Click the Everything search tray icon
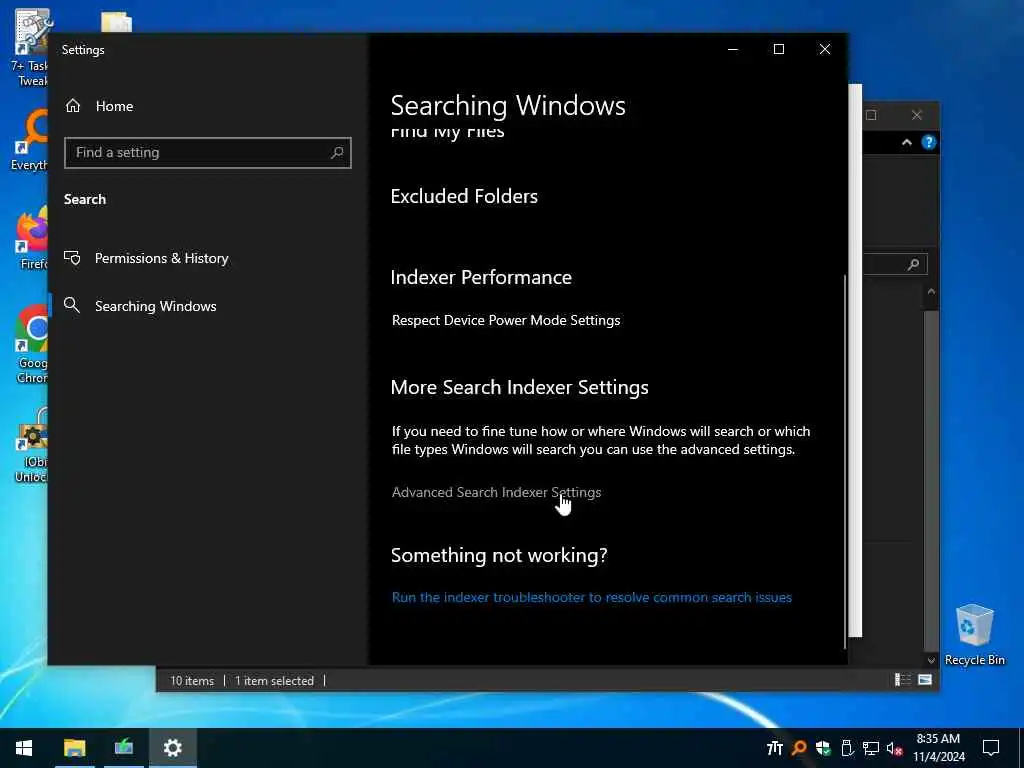The image size is (1024, 768). tap(799, 748)
